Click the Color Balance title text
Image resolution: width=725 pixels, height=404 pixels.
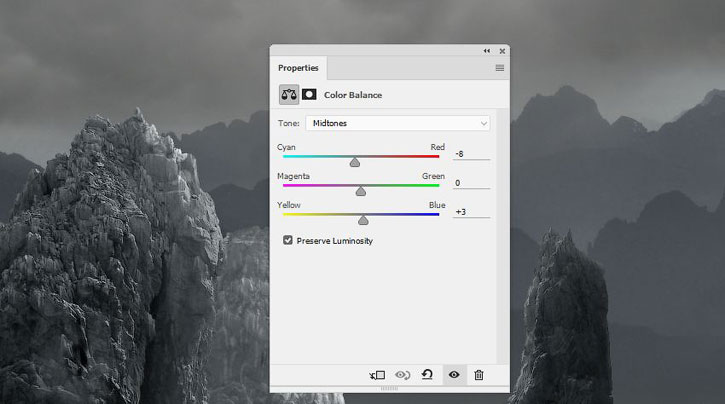pos(353,95)
